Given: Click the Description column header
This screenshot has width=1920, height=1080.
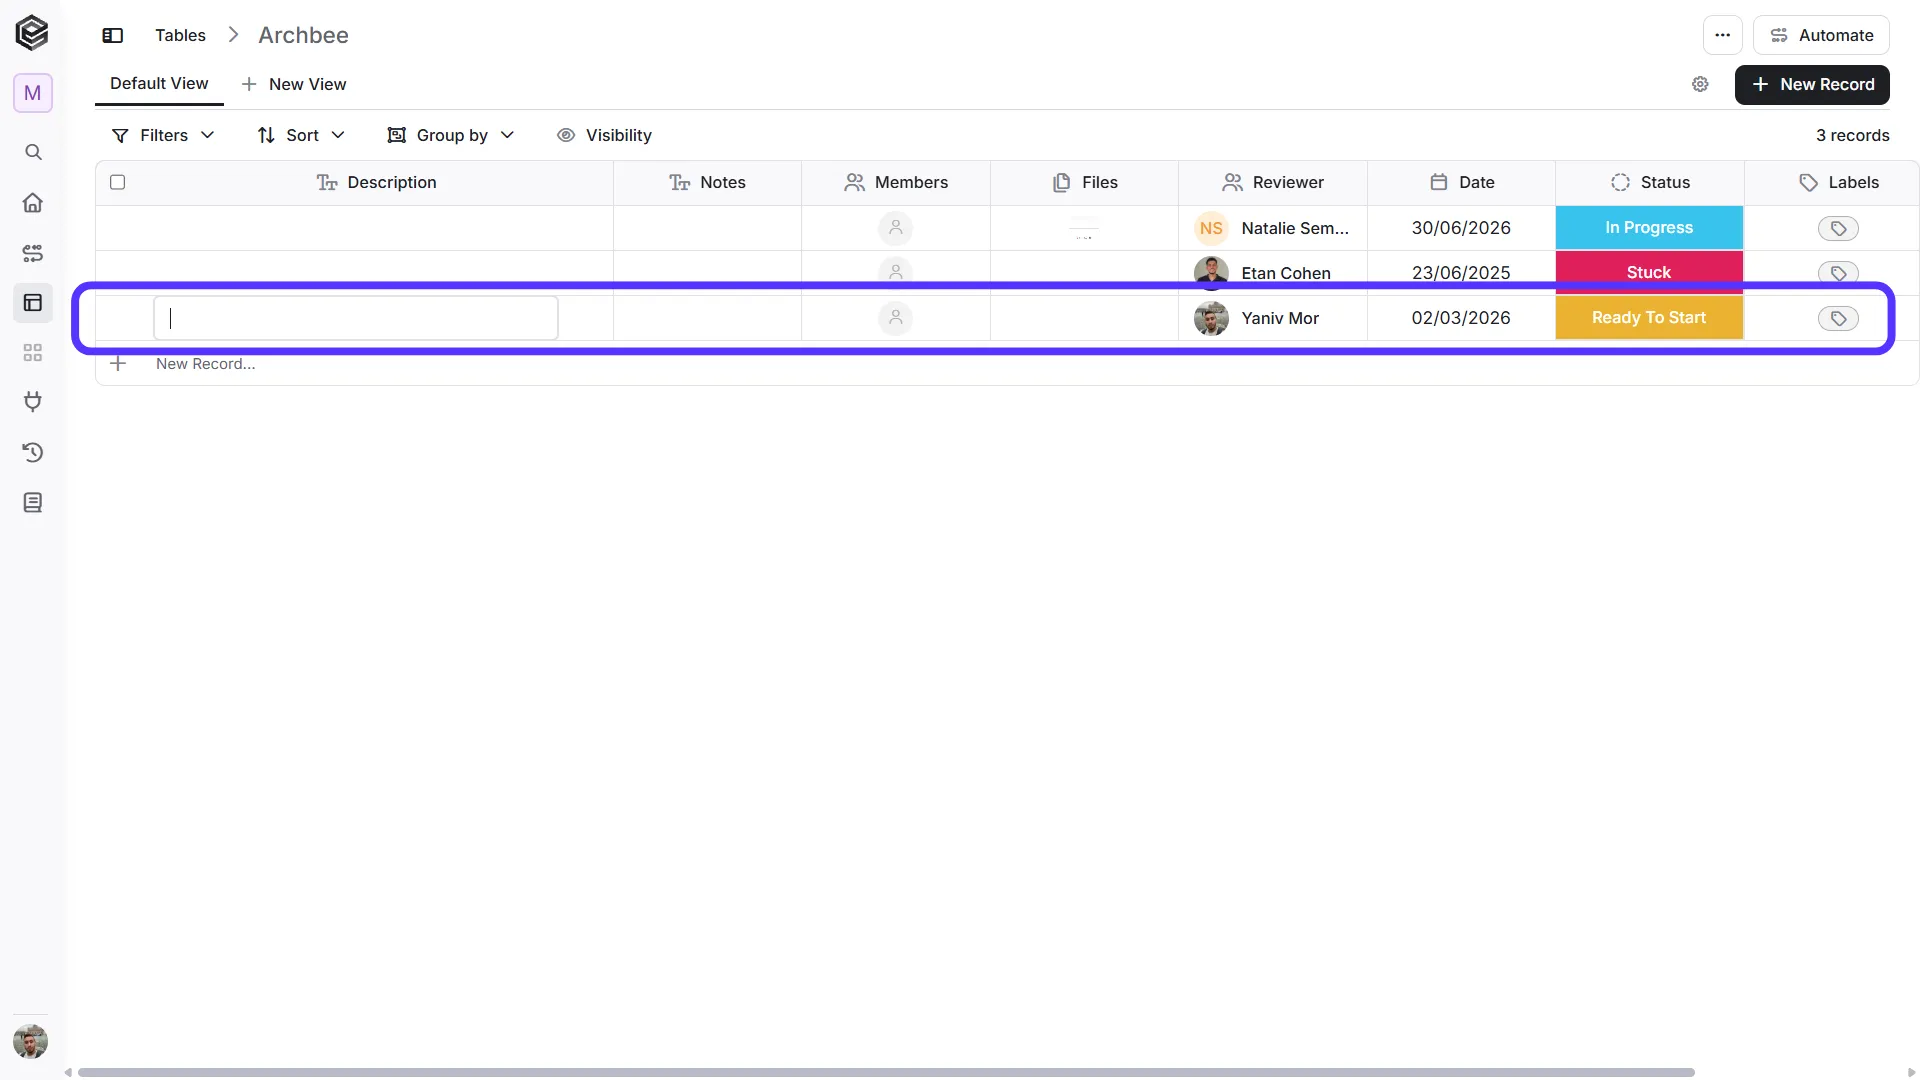Looking at the screenshot, I should 377,182.
